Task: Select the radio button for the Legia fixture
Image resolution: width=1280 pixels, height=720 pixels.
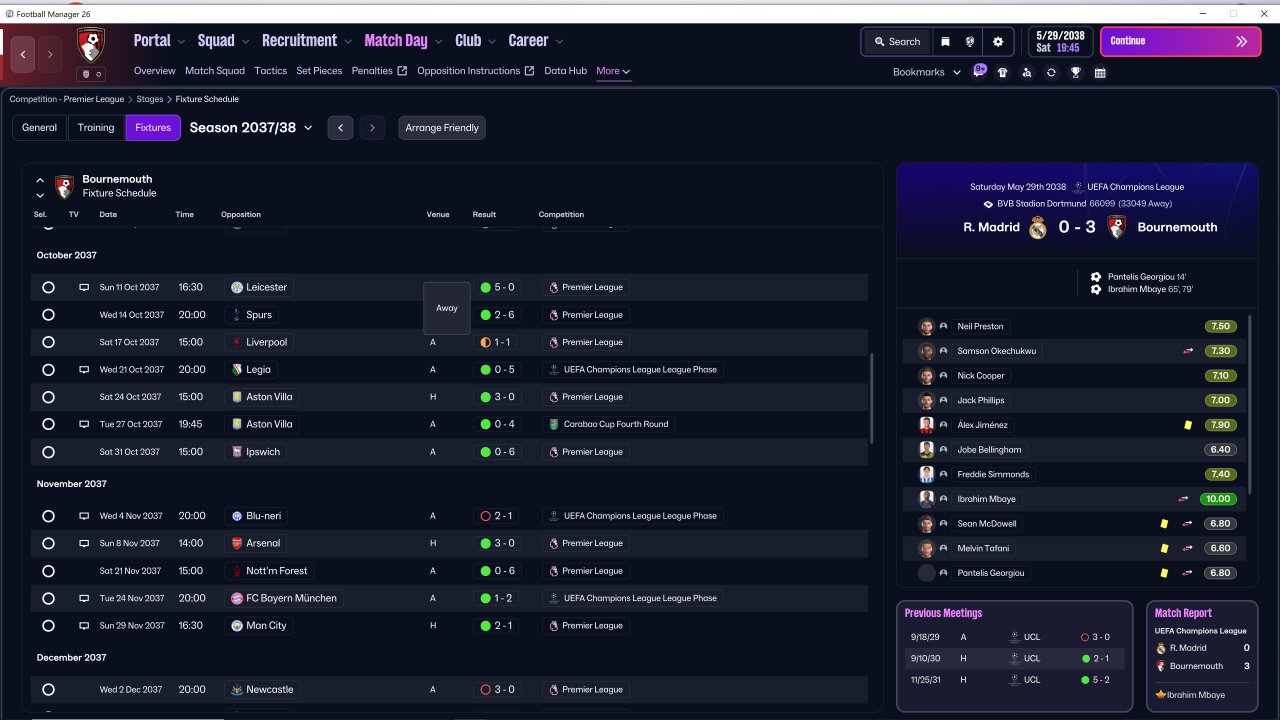Action: [48, 369]
